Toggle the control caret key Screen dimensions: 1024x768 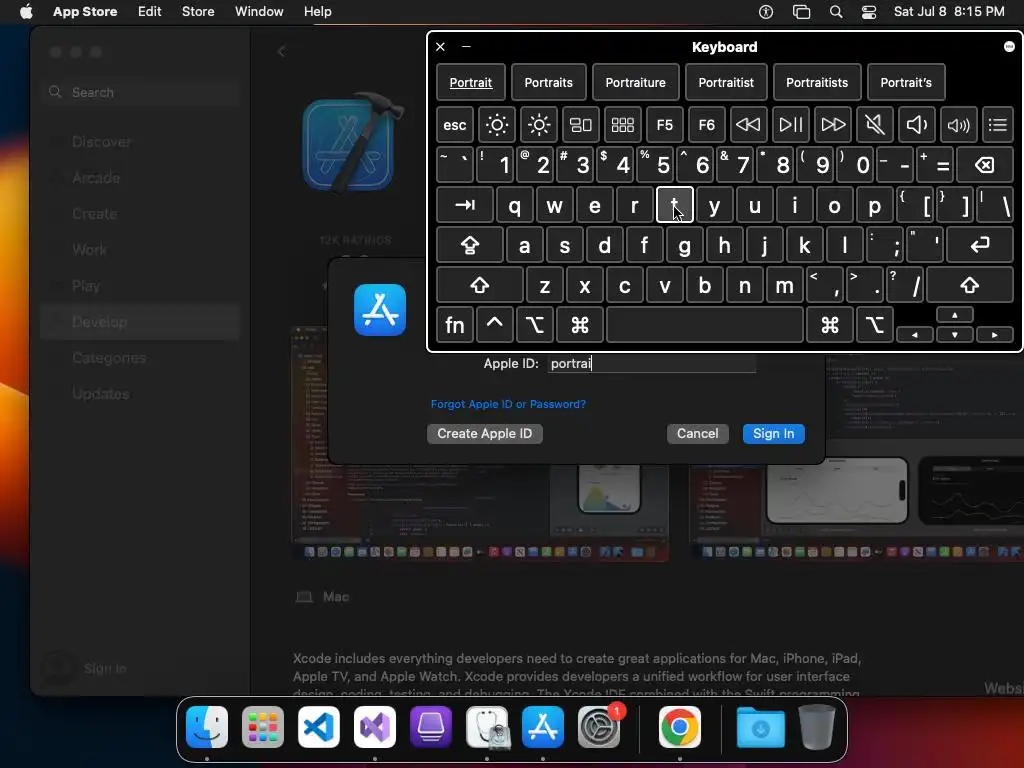(494, 325)
